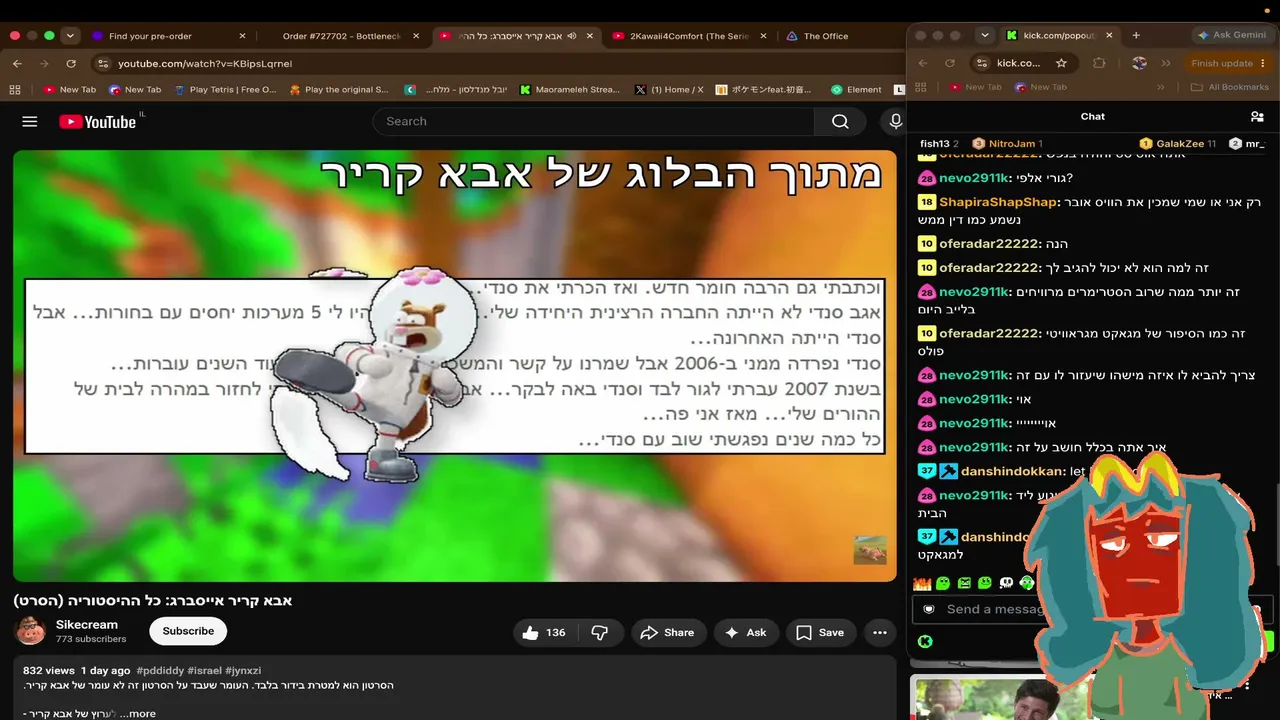Open the #pddiddy hashtag link
1280x720 pixels.
click(160, 670)
